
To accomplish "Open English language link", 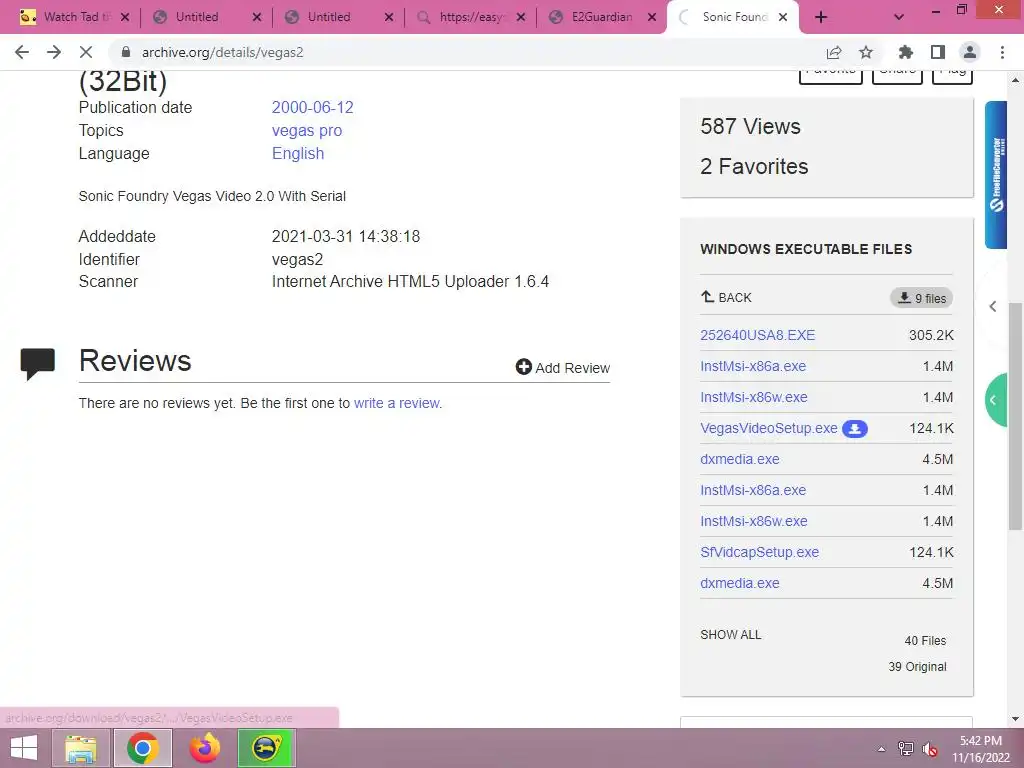I will click(x=298, y=153).
